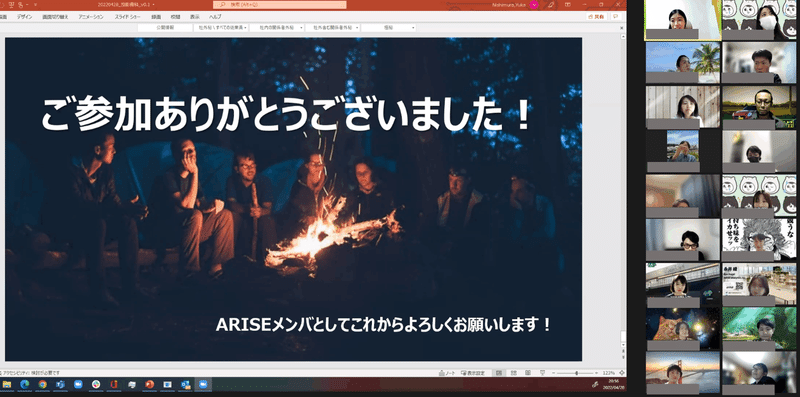Open the user account avatar in title bar

tap(534, 5)
